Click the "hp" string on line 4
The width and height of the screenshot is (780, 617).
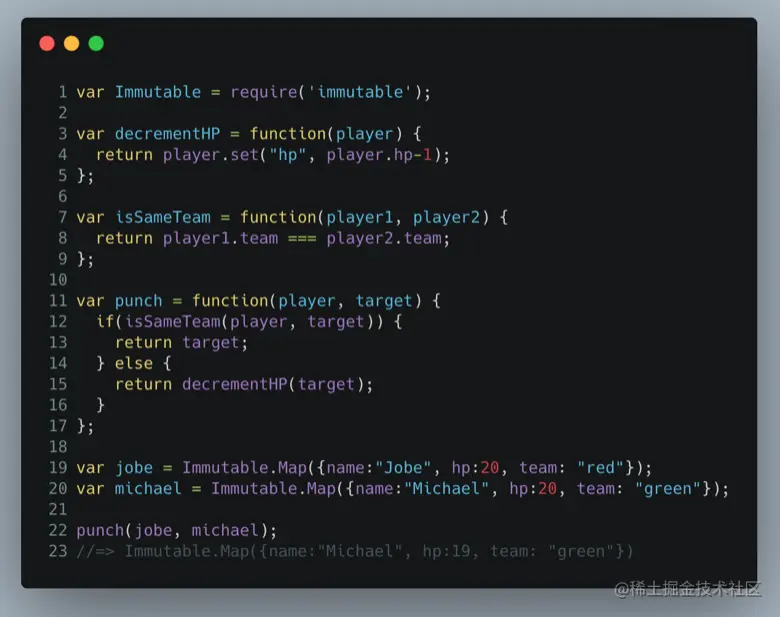pos(288,155)
